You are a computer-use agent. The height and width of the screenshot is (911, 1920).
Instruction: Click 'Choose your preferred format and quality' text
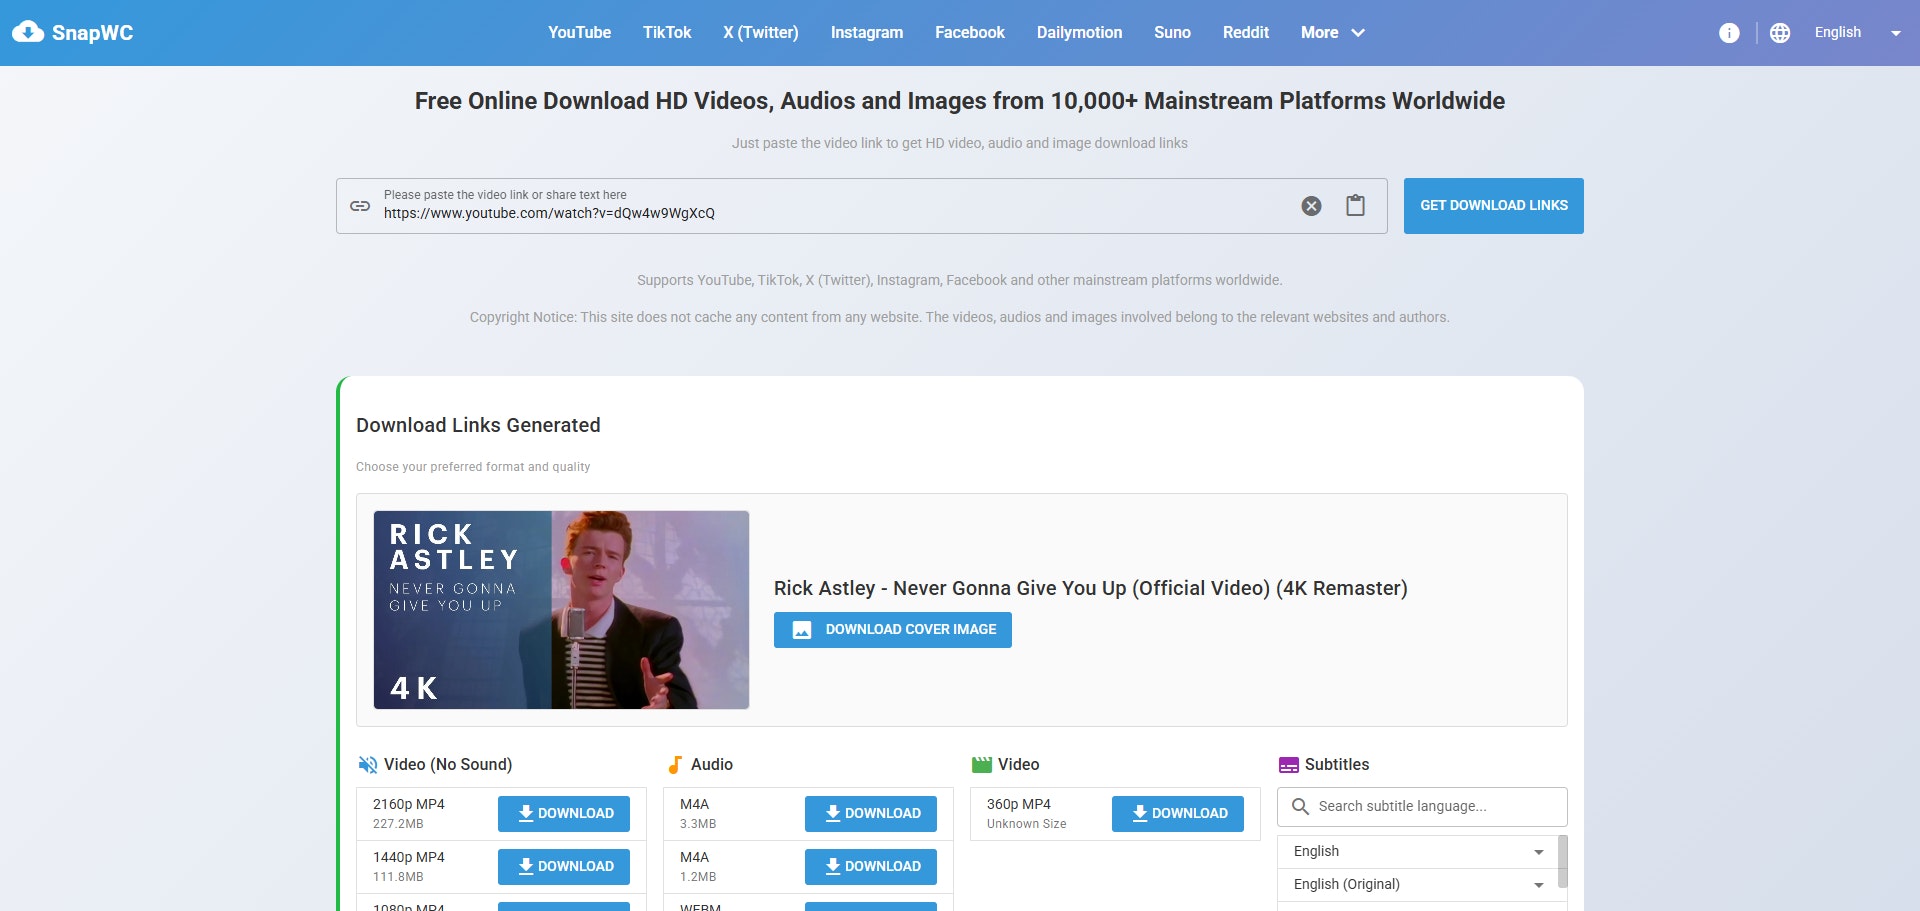click(x=473, y=467)
